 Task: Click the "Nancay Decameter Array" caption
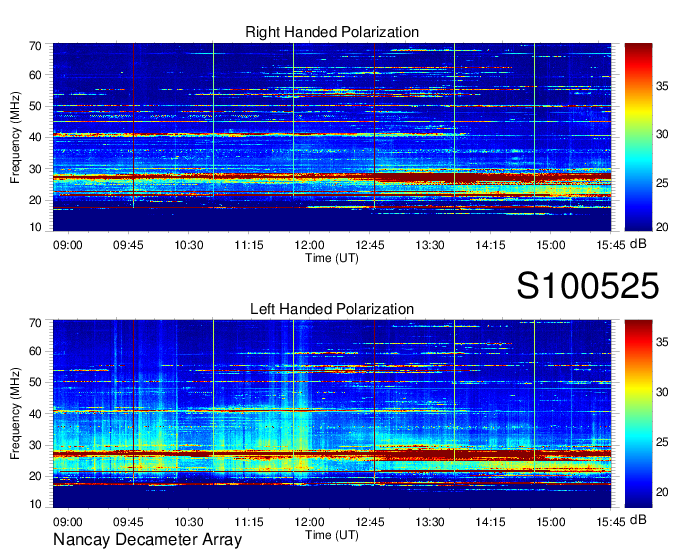click(147, 540)
